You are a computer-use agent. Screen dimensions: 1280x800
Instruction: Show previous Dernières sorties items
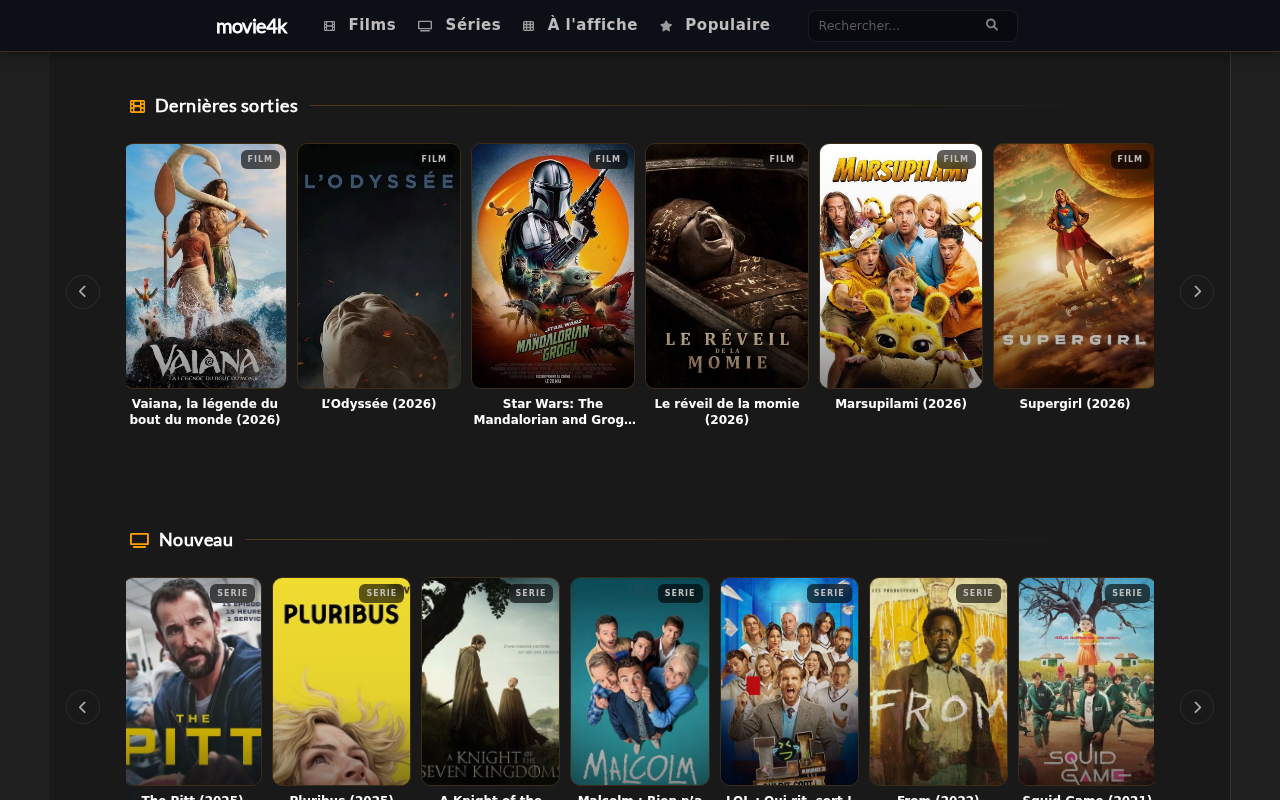tap(83, 292)
